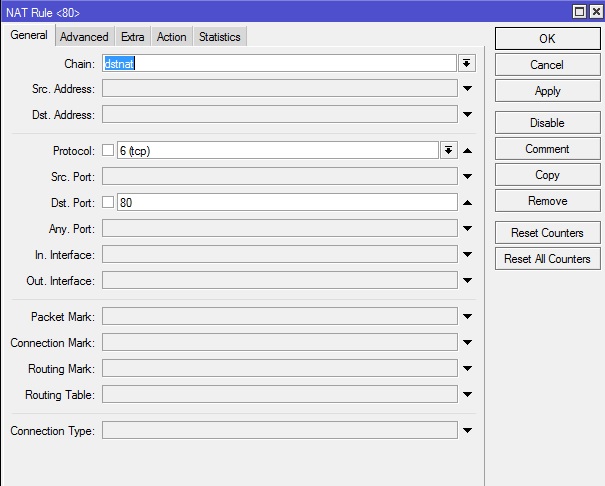Expand the Any. Port field
Viewport: 605px width, 486px height.
(467, 229)
